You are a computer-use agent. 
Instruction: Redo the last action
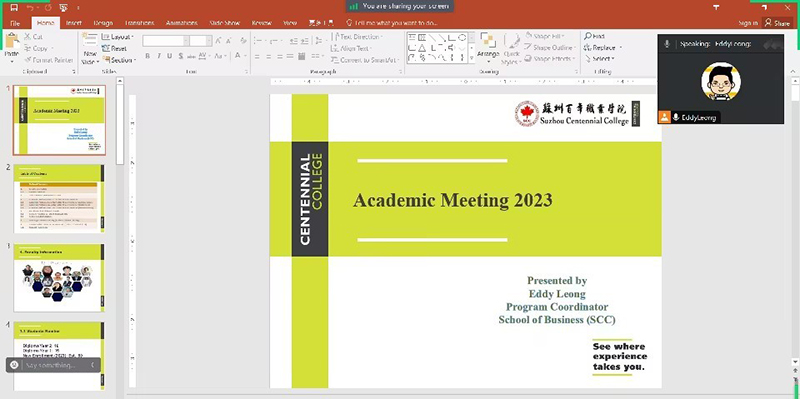click(48, 7)
